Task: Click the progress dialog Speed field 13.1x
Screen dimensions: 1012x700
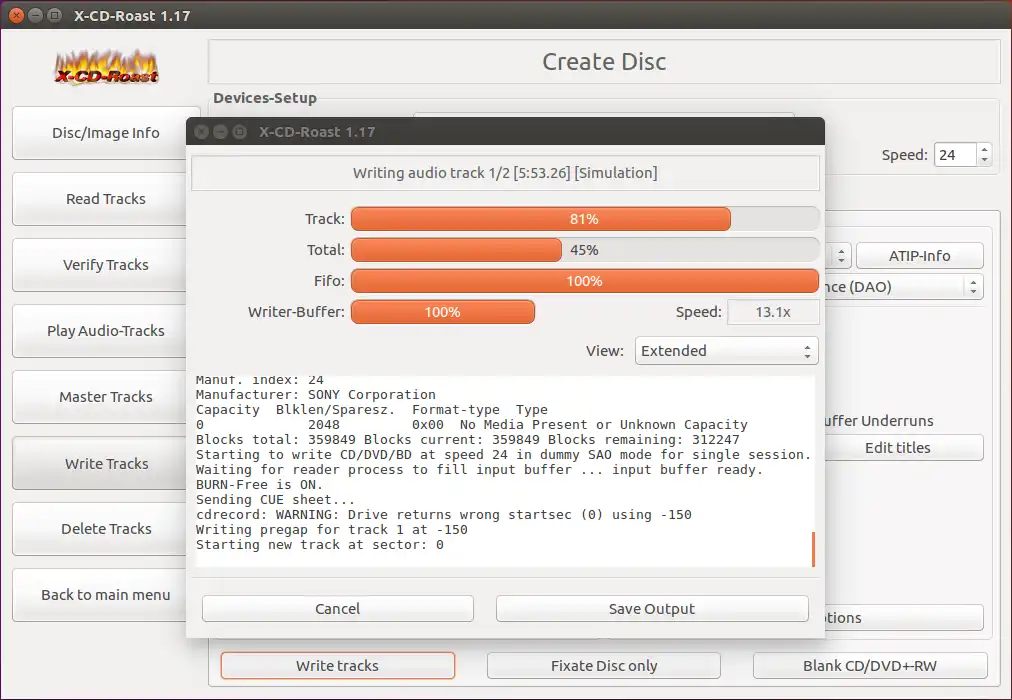Action: tap(773, 312)
